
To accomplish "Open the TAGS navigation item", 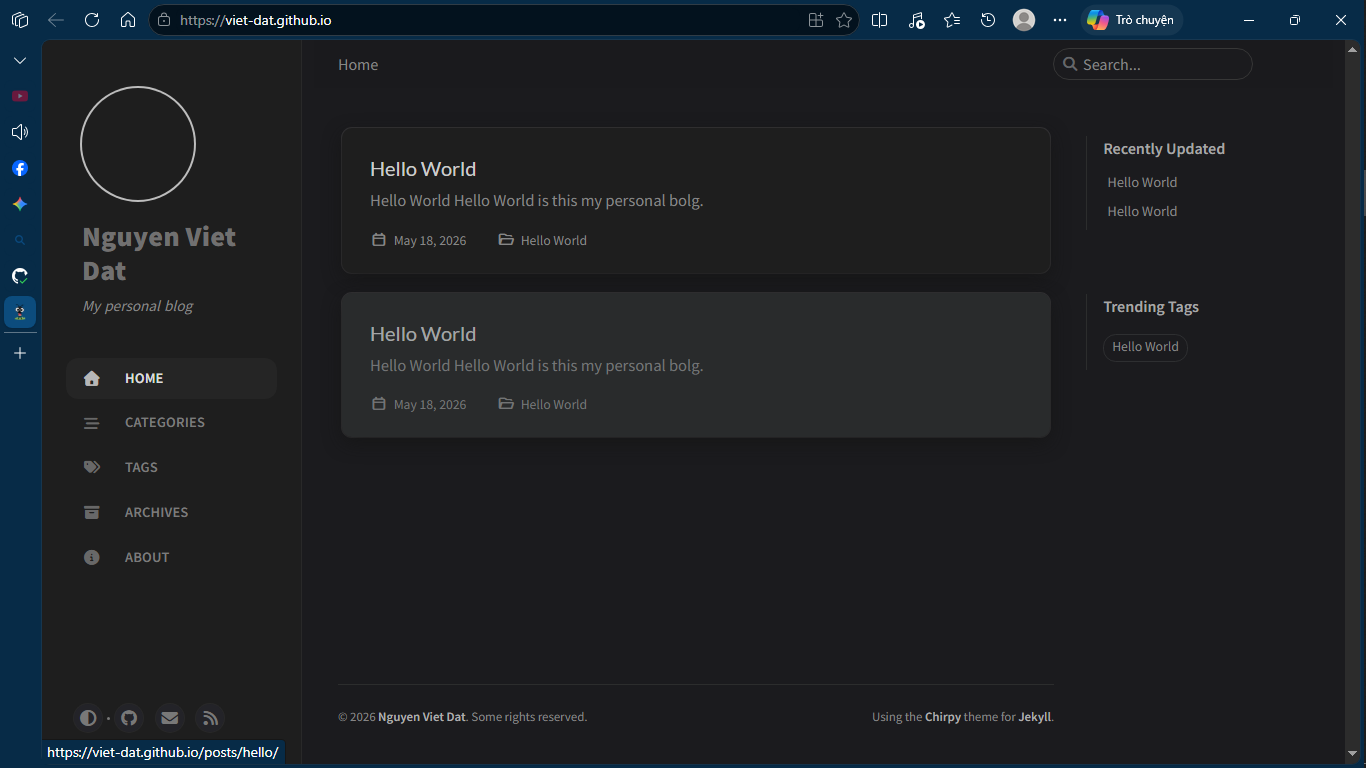I will tap(171, 467).
